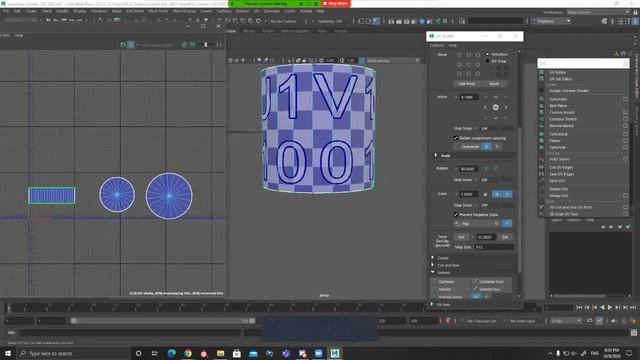
Task: Open Google Chrome from the taskbar
Action: pyautogui.click(x=188, y=353)
